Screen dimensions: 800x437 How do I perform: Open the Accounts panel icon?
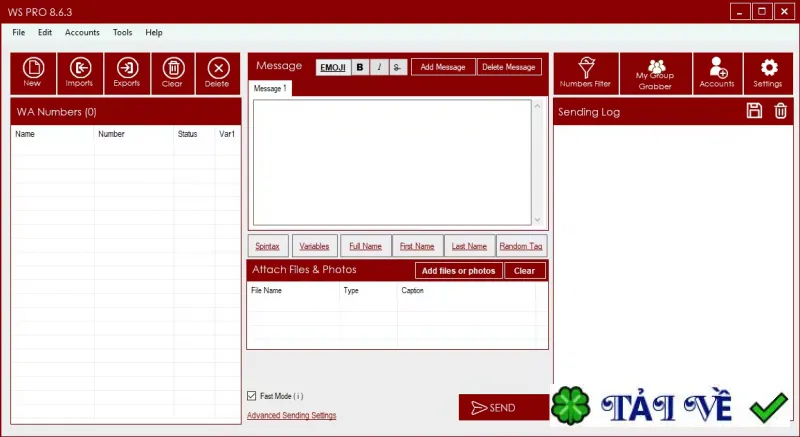tap(717, 73)
